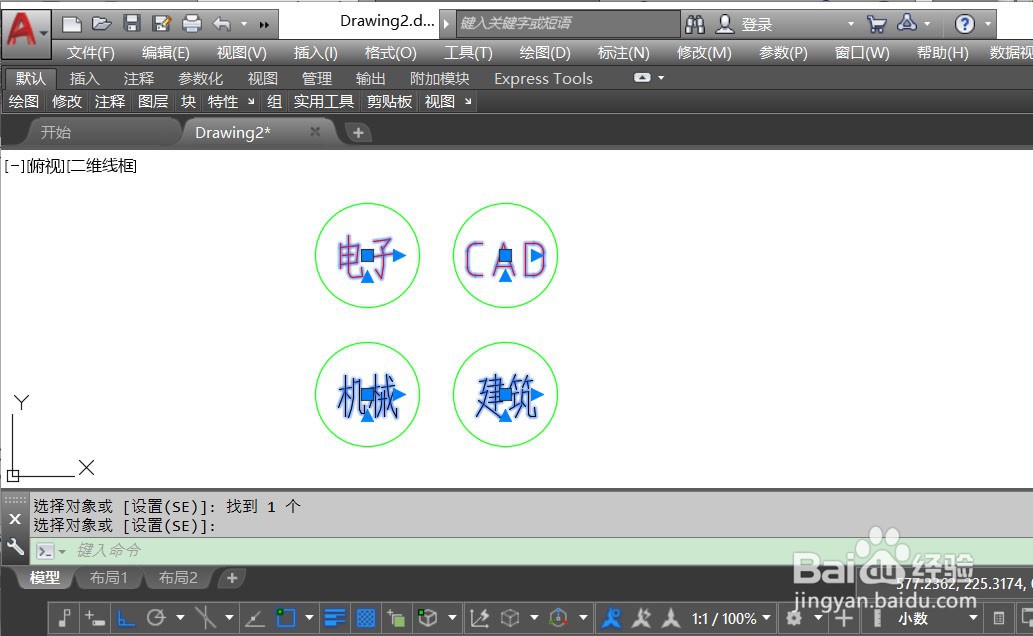
Task: Open the Help question mark icon
Action: [964, 24]
